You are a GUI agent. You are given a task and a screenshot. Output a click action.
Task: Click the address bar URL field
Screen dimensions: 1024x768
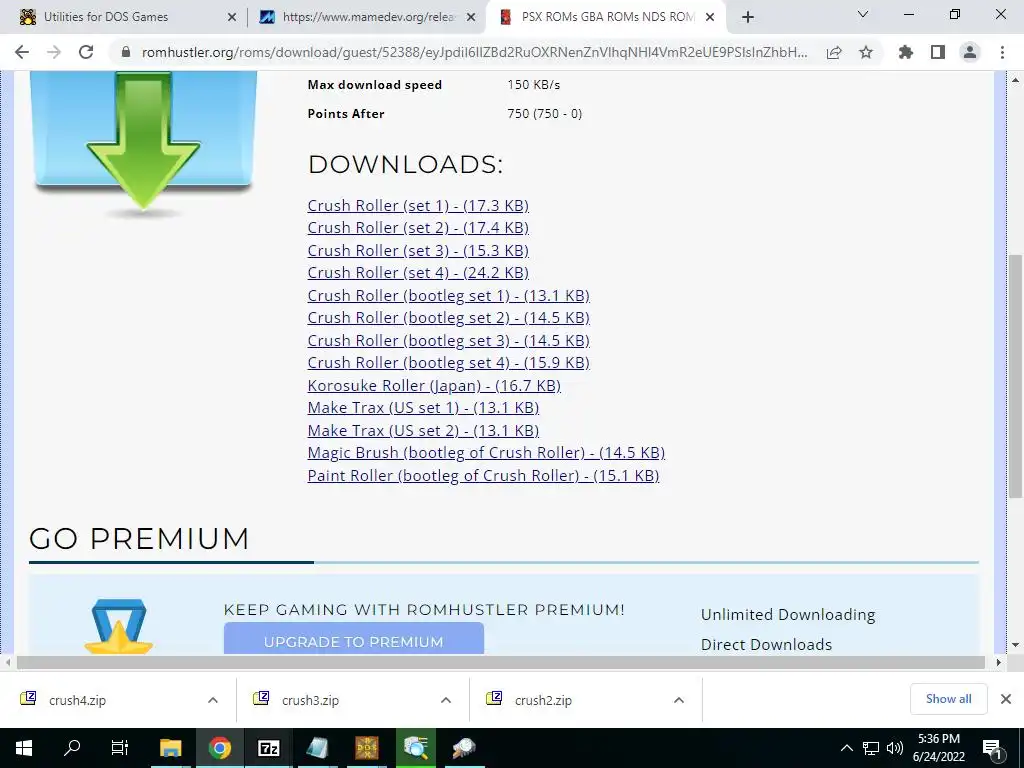click(474, 52)
